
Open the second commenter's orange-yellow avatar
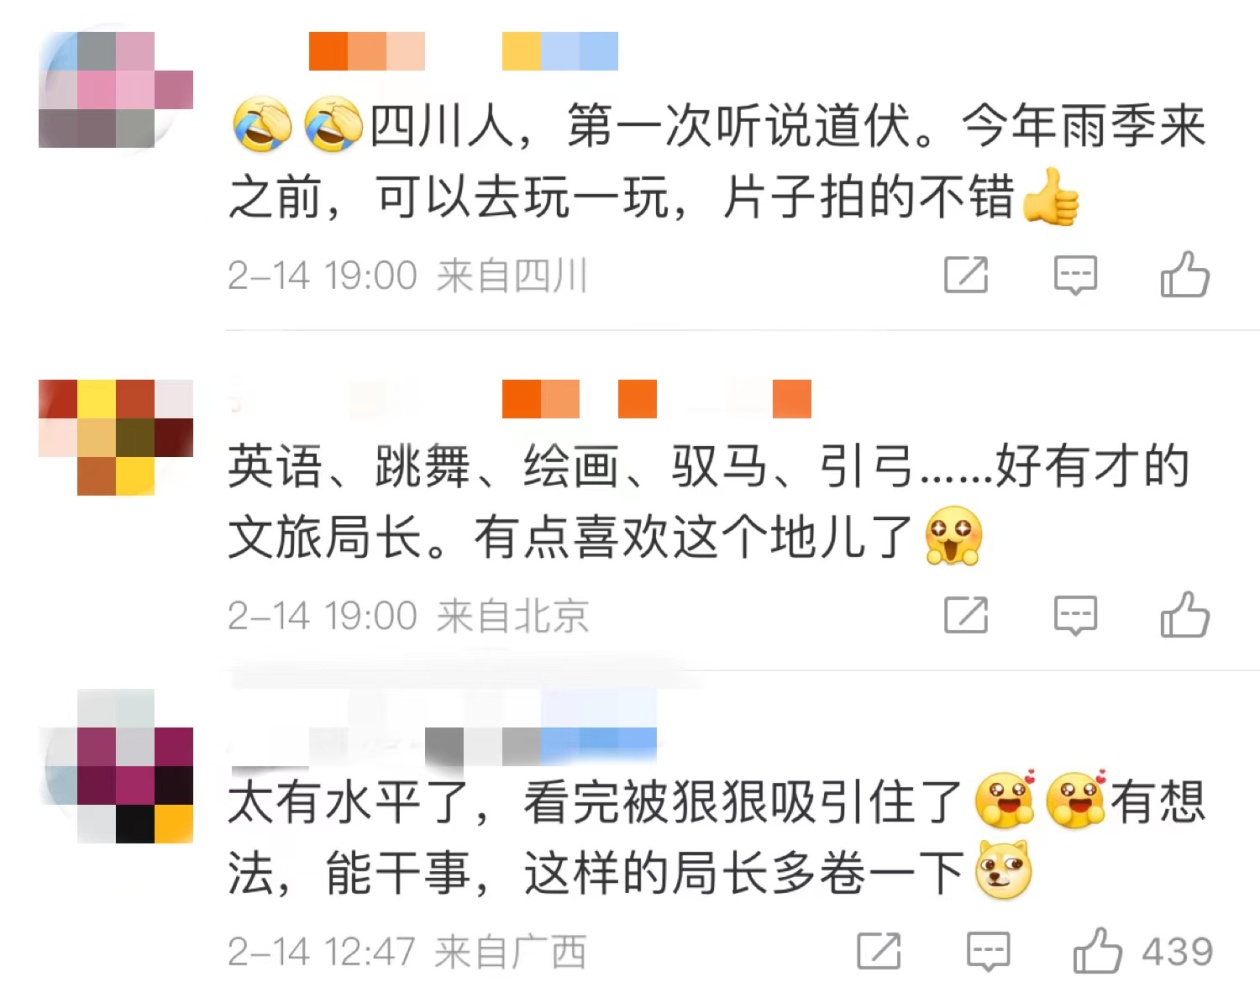pos(116,437)
